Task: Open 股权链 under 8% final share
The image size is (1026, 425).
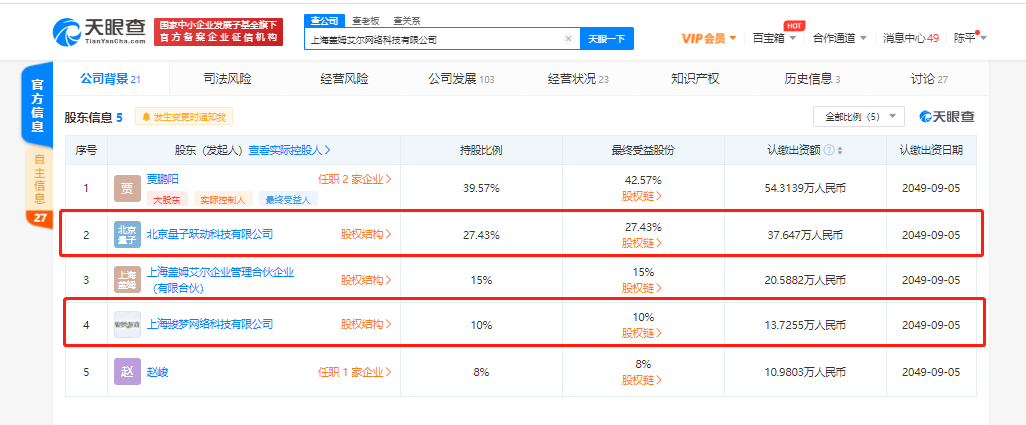Action: coord(643,381)
